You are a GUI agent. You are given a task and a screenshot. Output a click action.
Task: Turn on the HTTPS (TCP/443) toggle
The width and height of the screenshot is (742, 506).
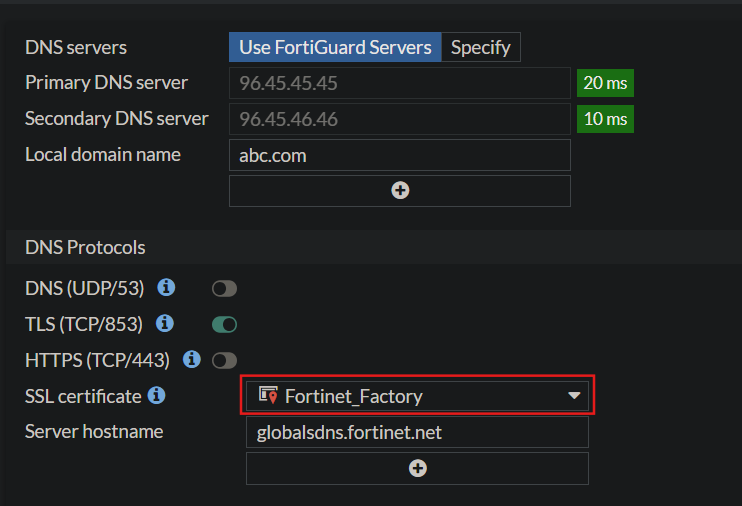(x=224, y=360)
